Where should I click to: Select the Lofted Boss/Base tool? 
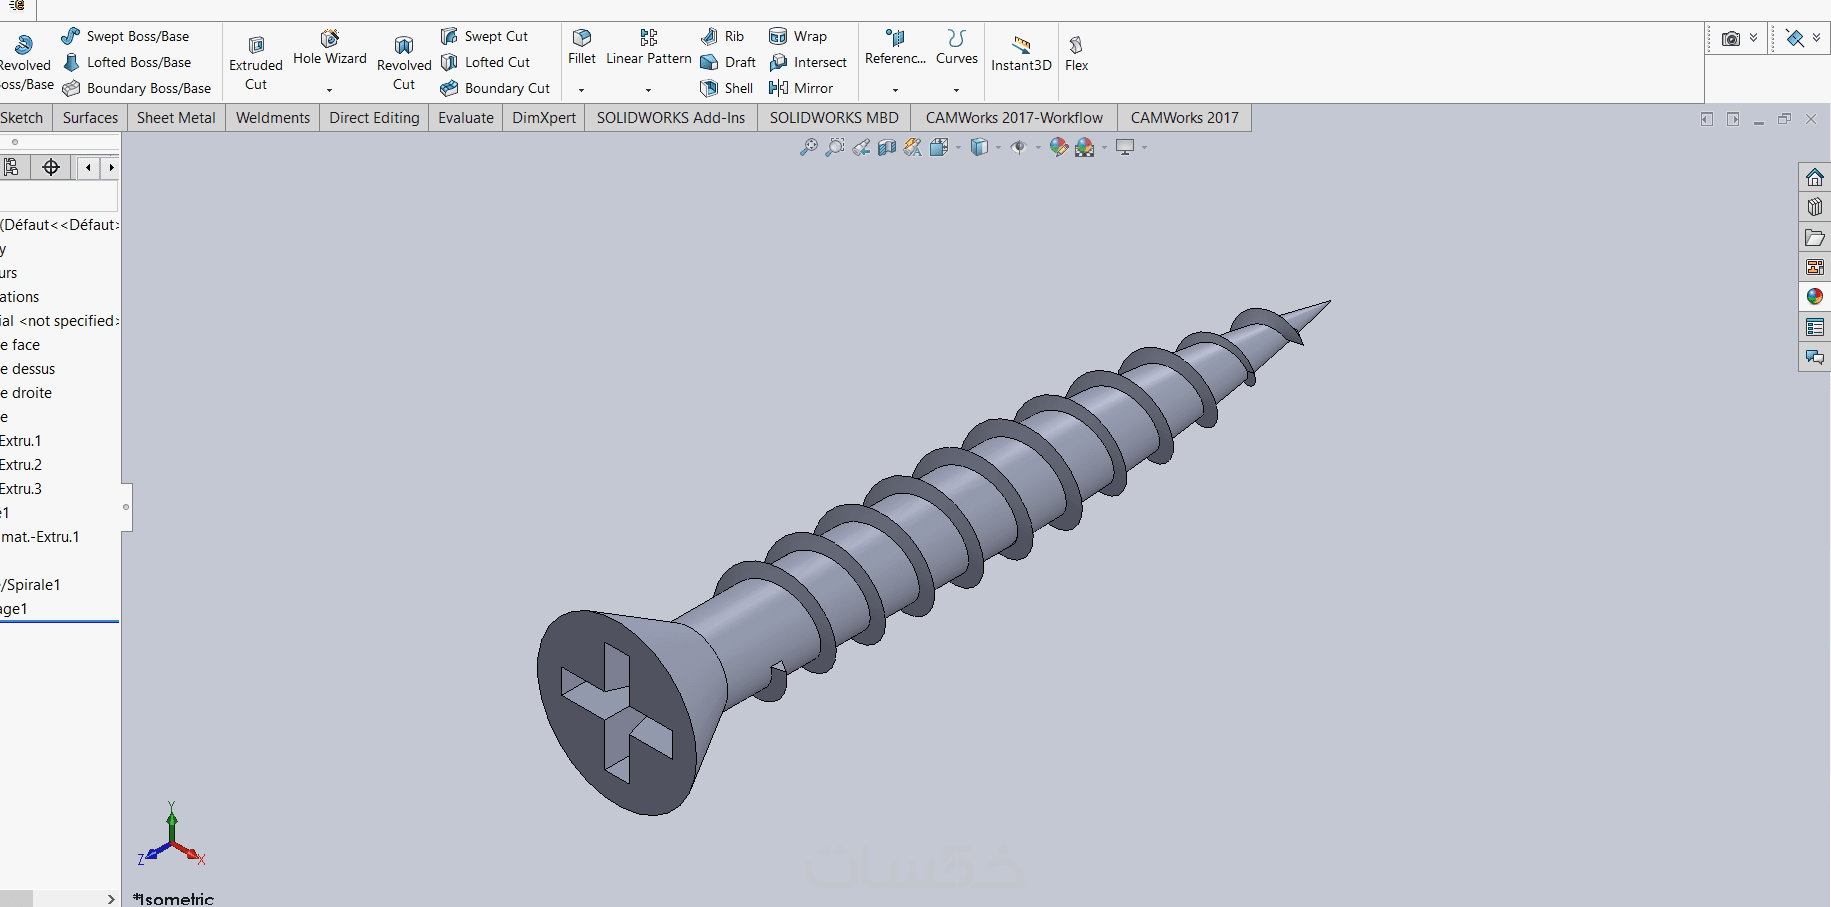click(x=126, y=62)
